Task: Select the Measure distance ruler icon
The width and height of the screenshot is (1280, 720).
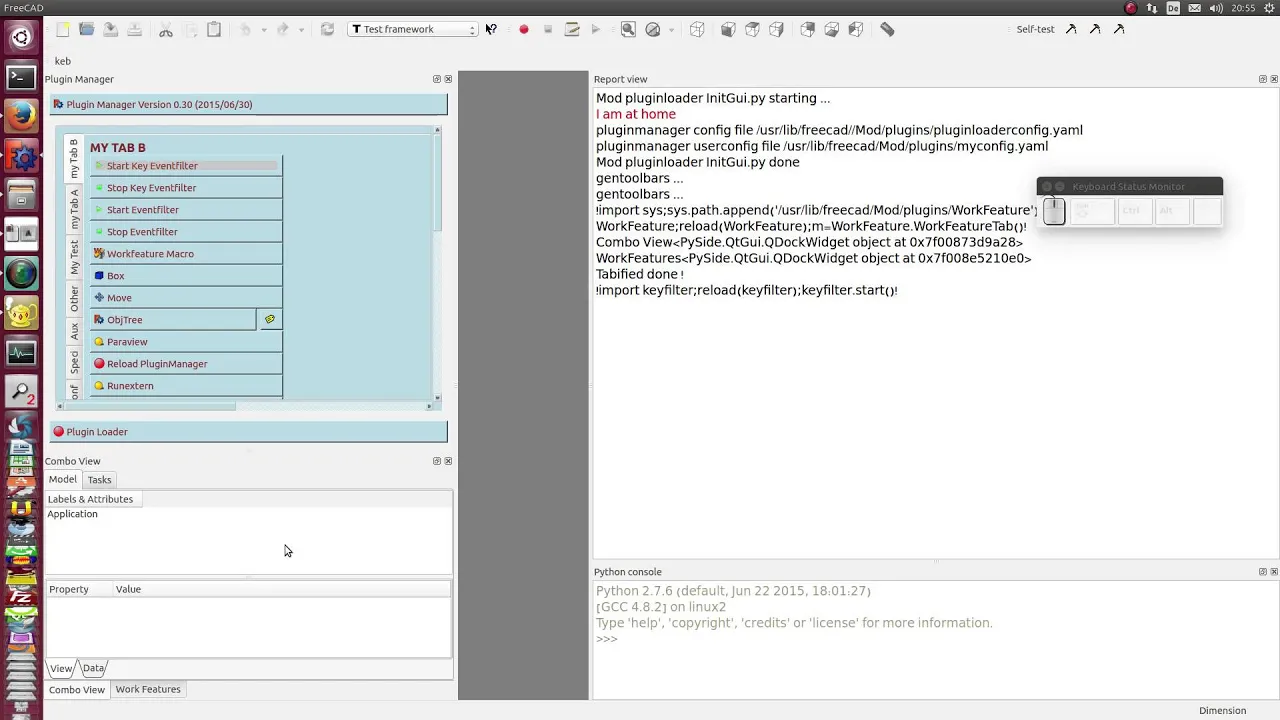Action: click(887, 29)
